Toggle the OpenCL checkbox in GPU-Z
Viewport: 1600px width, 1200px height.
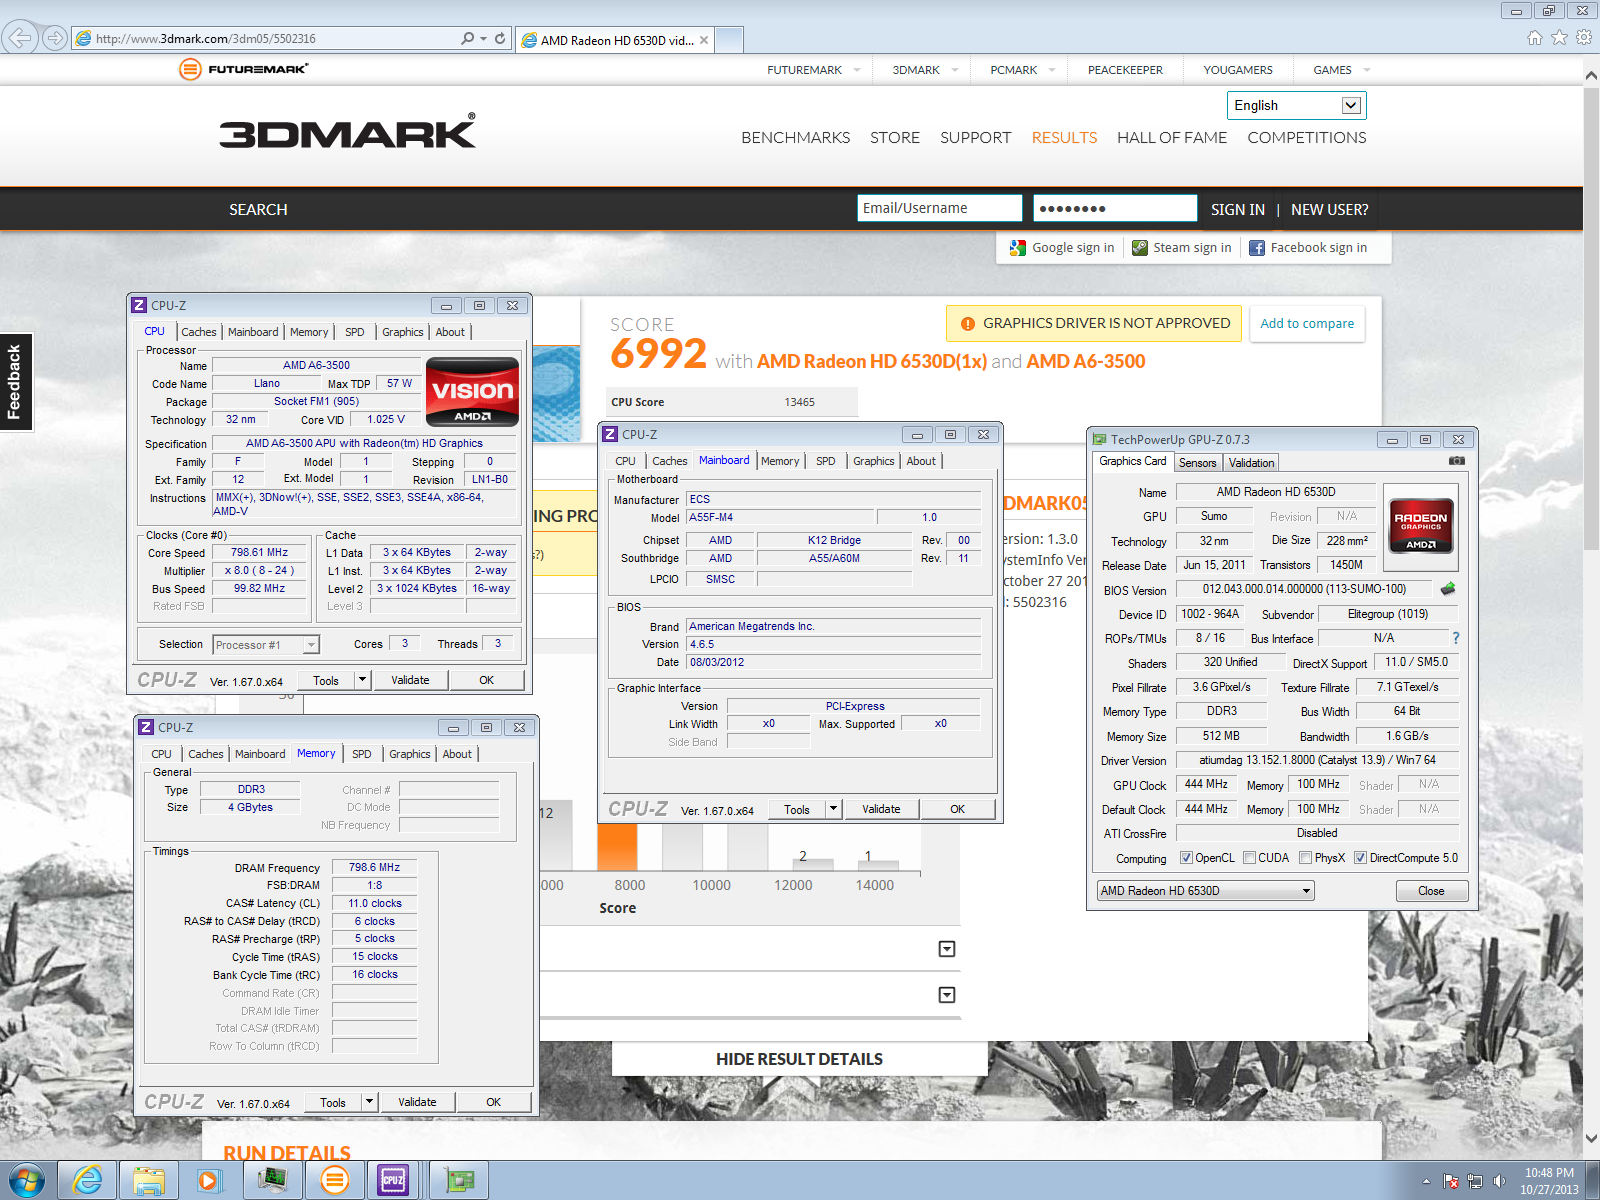tap(1186, 858)
